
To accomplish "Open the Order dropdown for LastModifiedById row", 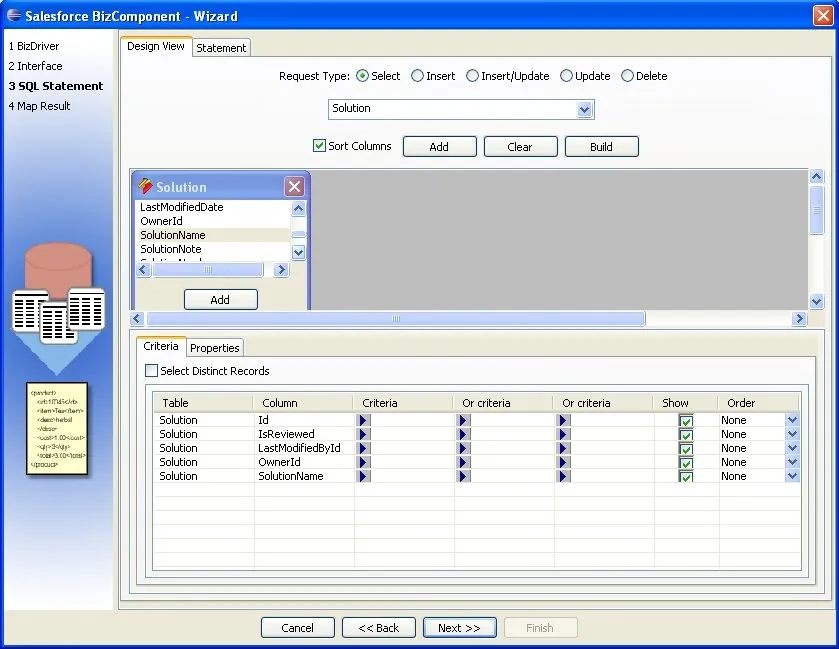I will [x=792, y=448].
